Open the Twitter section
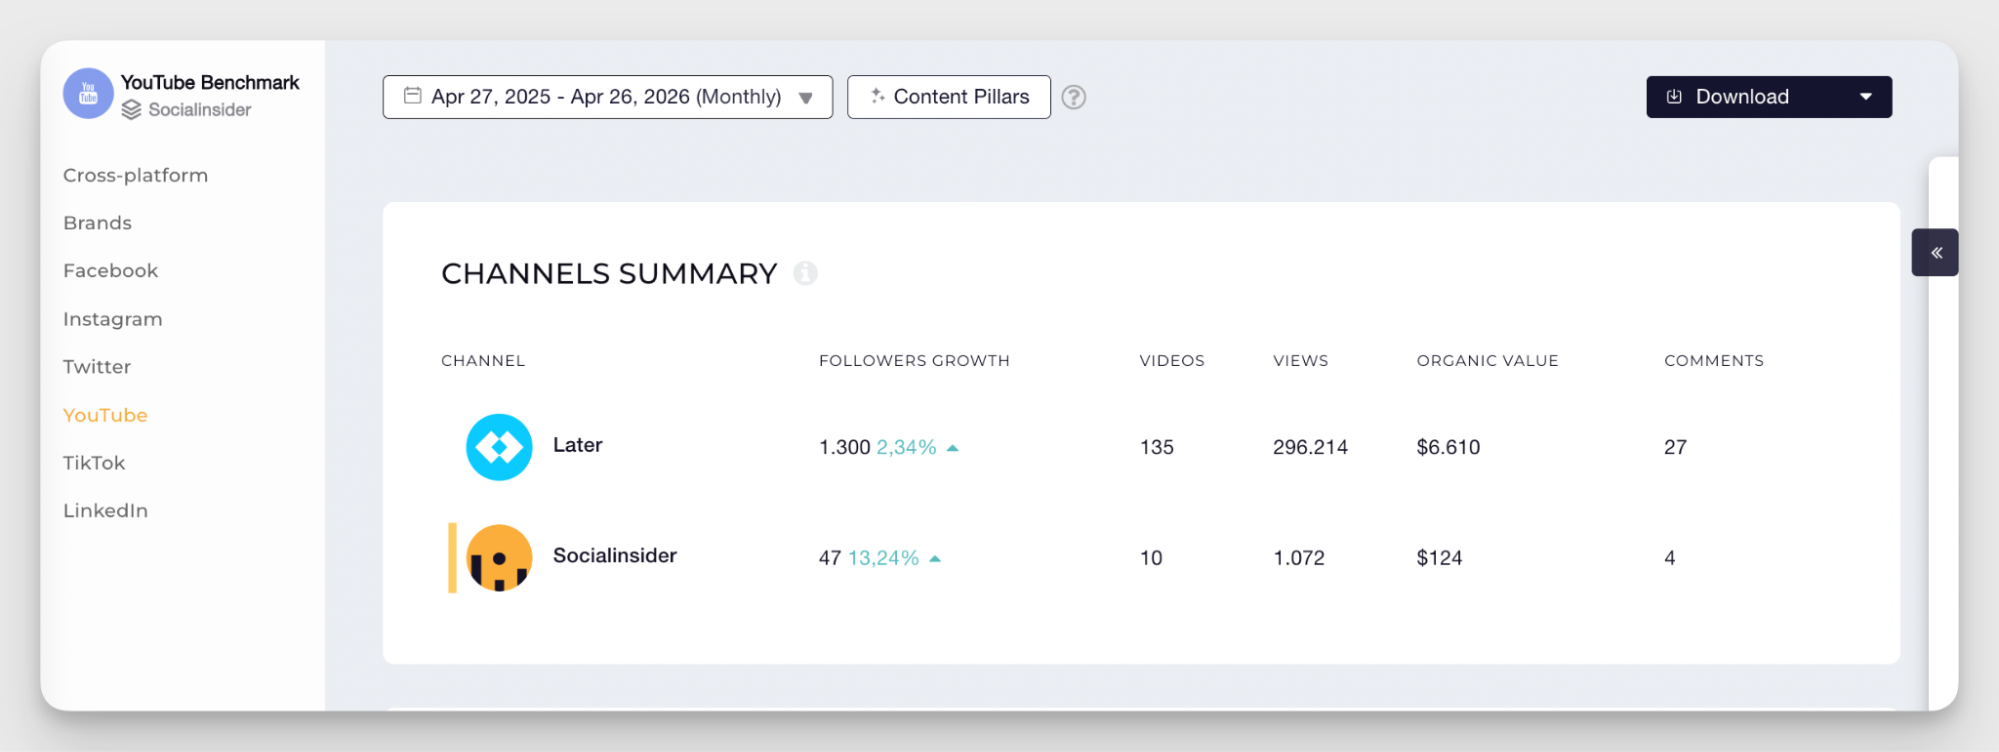Viewport: 1999px width, 752px height. 97,367
